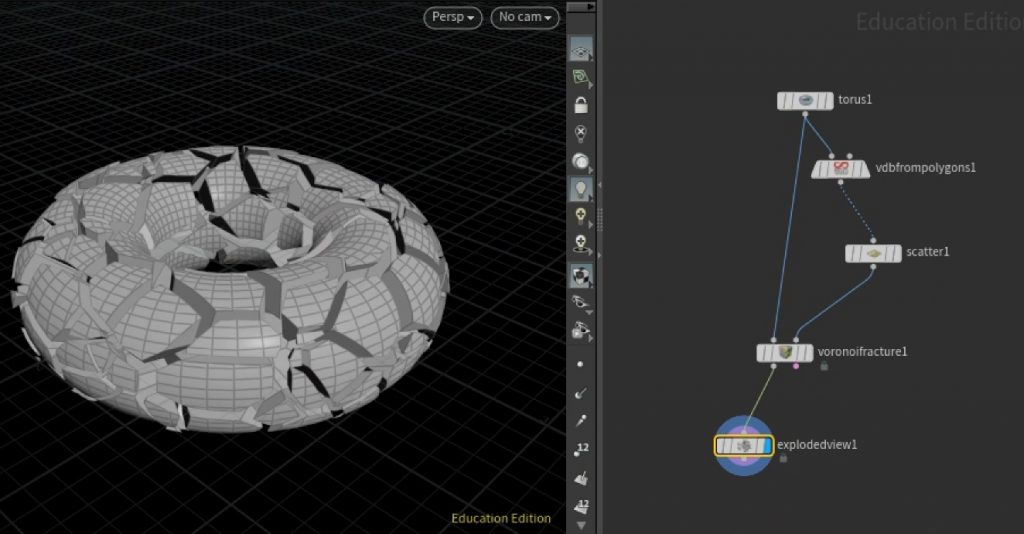Toggle display point numbers icon
This screenshot has width=1024, height=534.
(x=581, y=449)
